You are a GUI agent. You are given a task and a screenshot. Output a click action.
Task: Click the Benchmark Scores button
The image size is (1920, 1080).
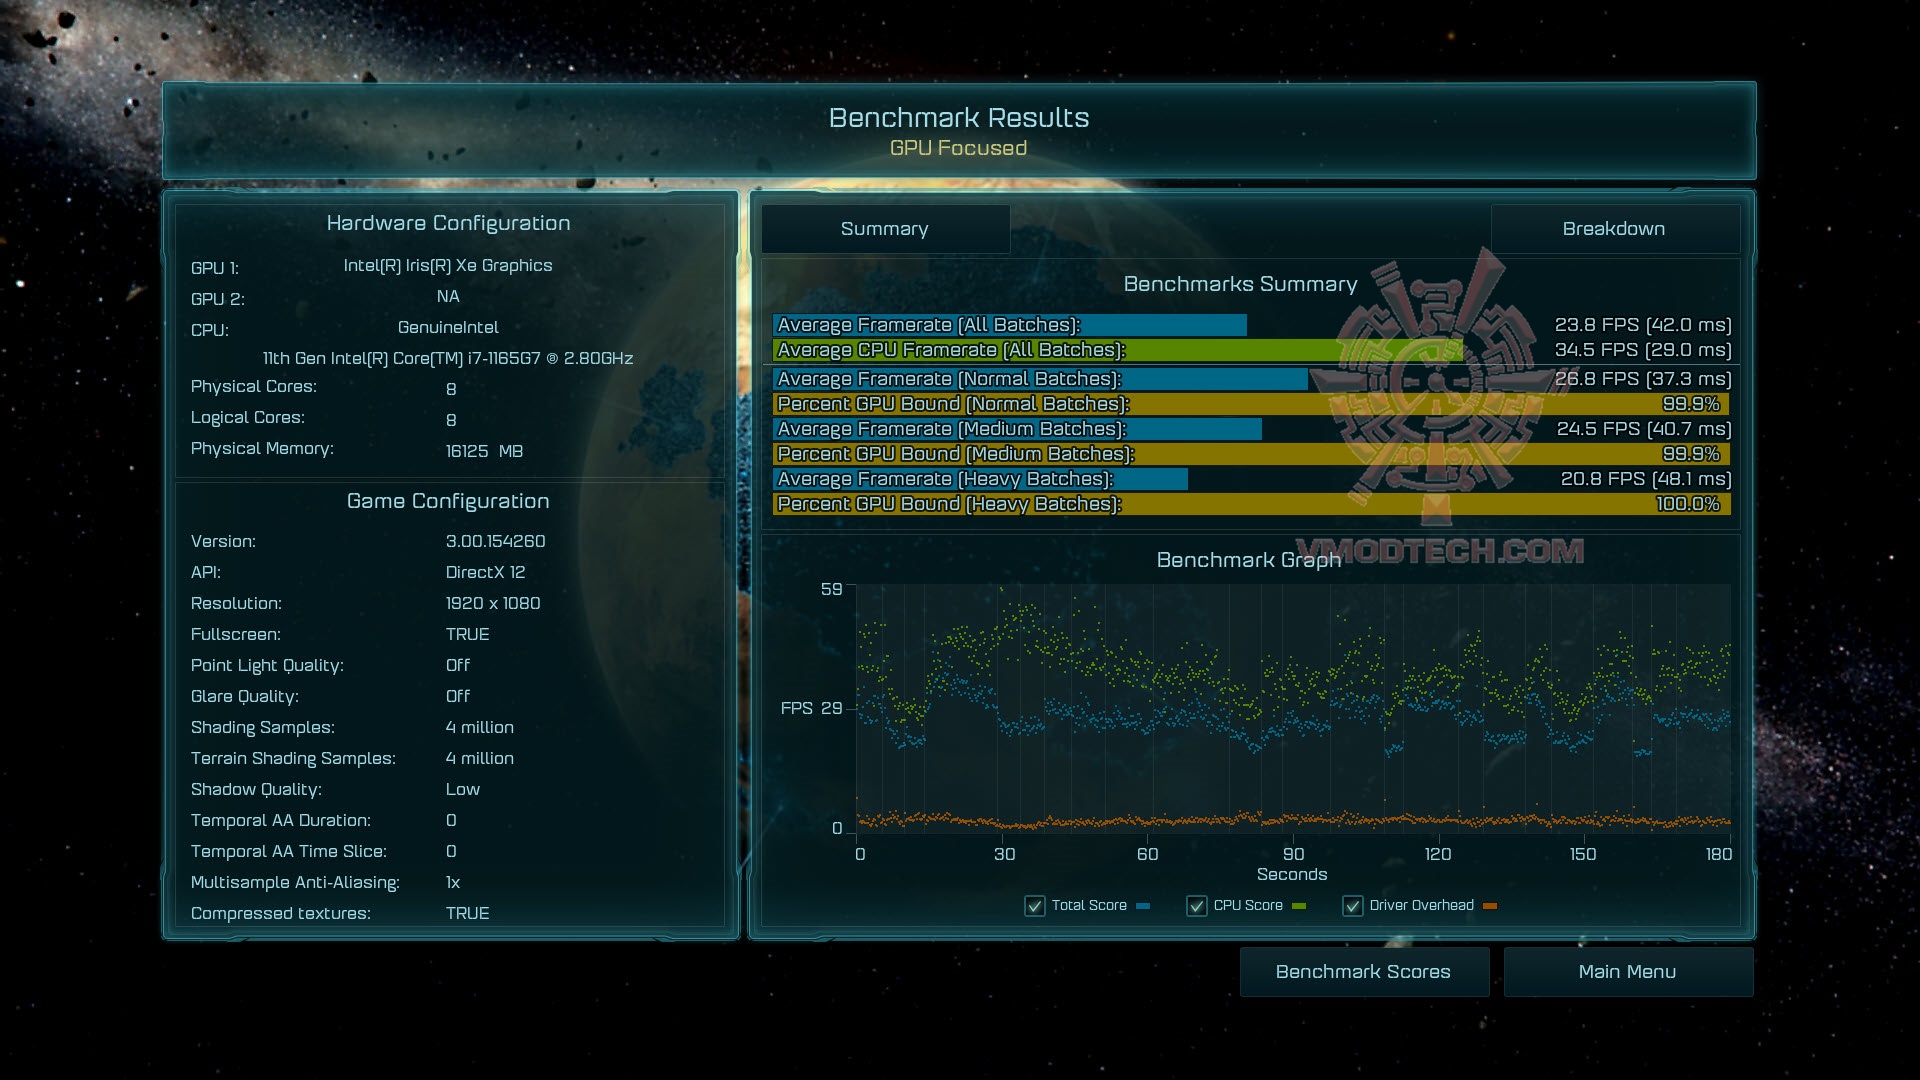(x=1363, y=972)
